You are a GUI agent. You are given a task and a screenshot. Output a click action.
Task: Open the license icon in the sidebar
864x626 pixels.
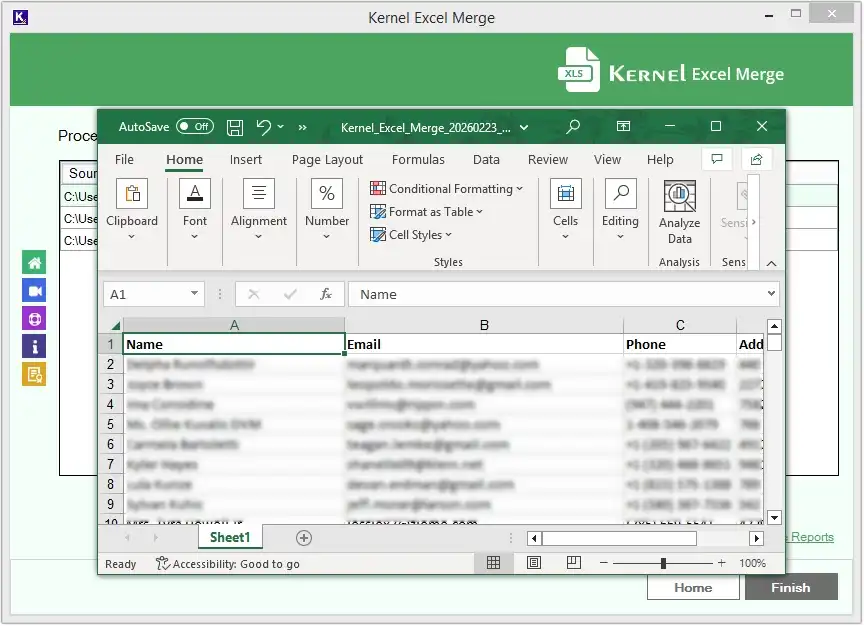pos(34,375)
